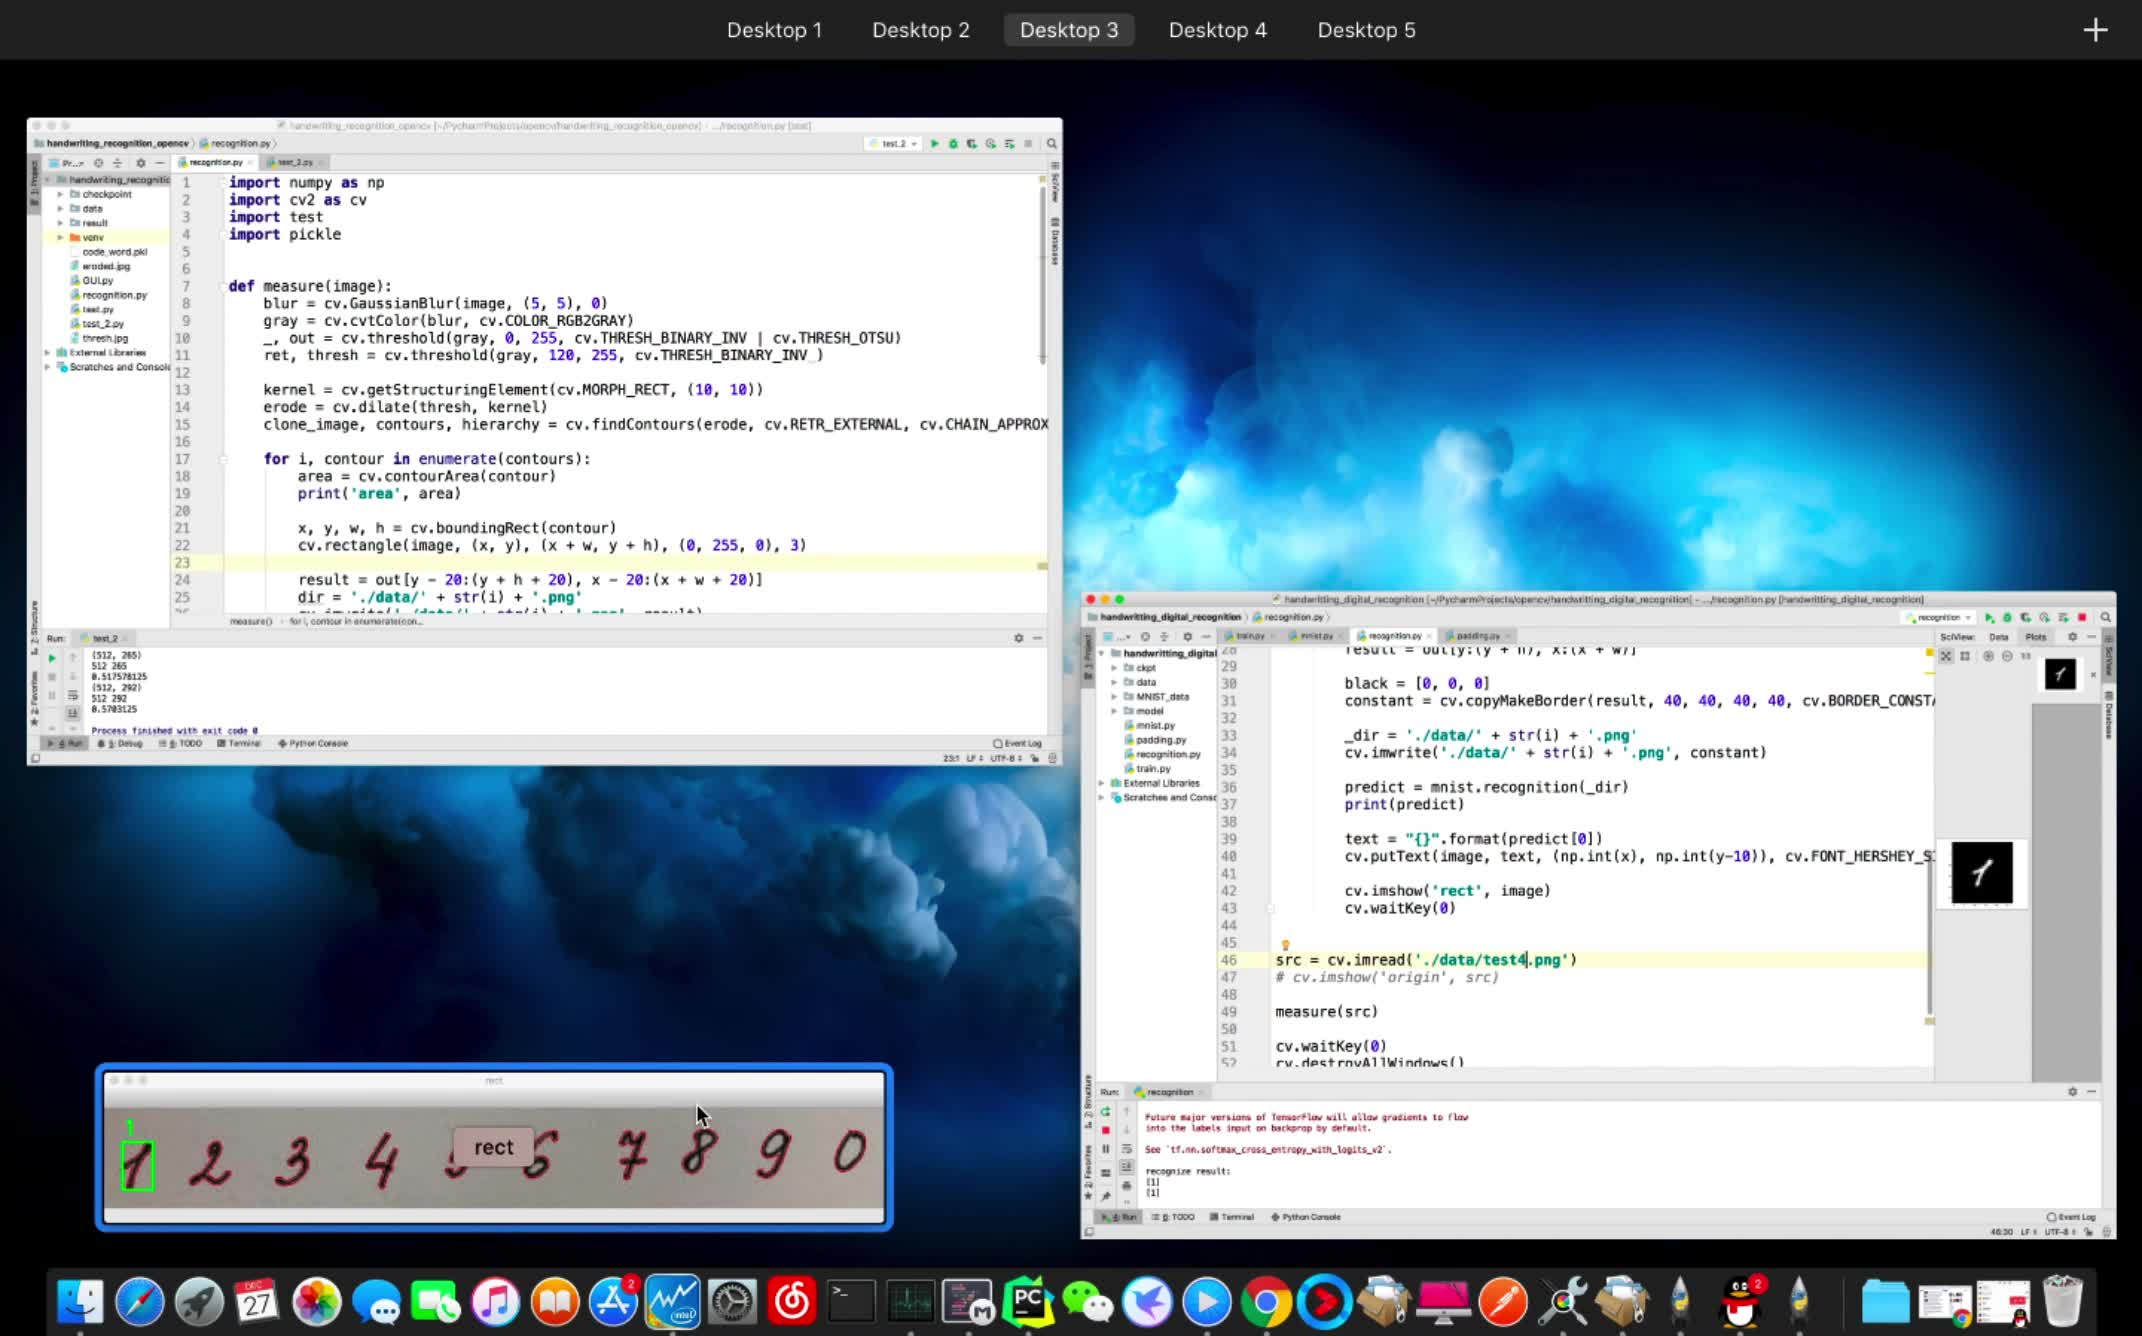Select Desktop 4 in Mission Control
The image size is (2142, 1336).
(x=1217, y=30)
